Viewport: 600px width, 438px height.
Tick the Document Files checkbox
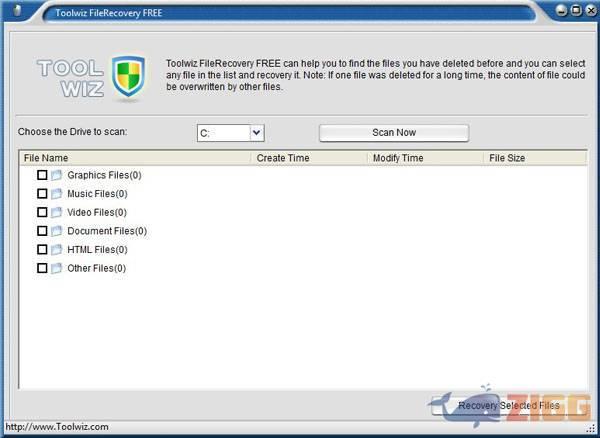click(42, 231)
